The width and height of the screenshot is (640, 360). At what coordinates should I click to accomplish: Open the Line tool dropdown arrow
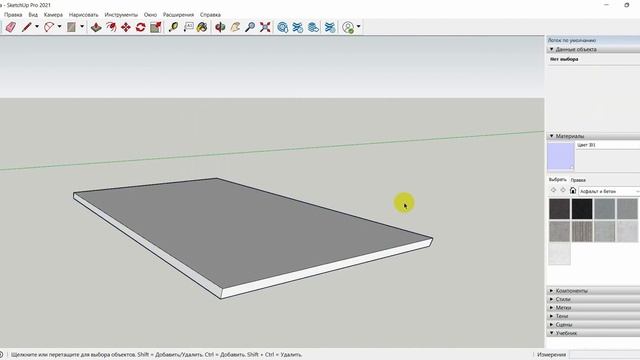(37, 27)
